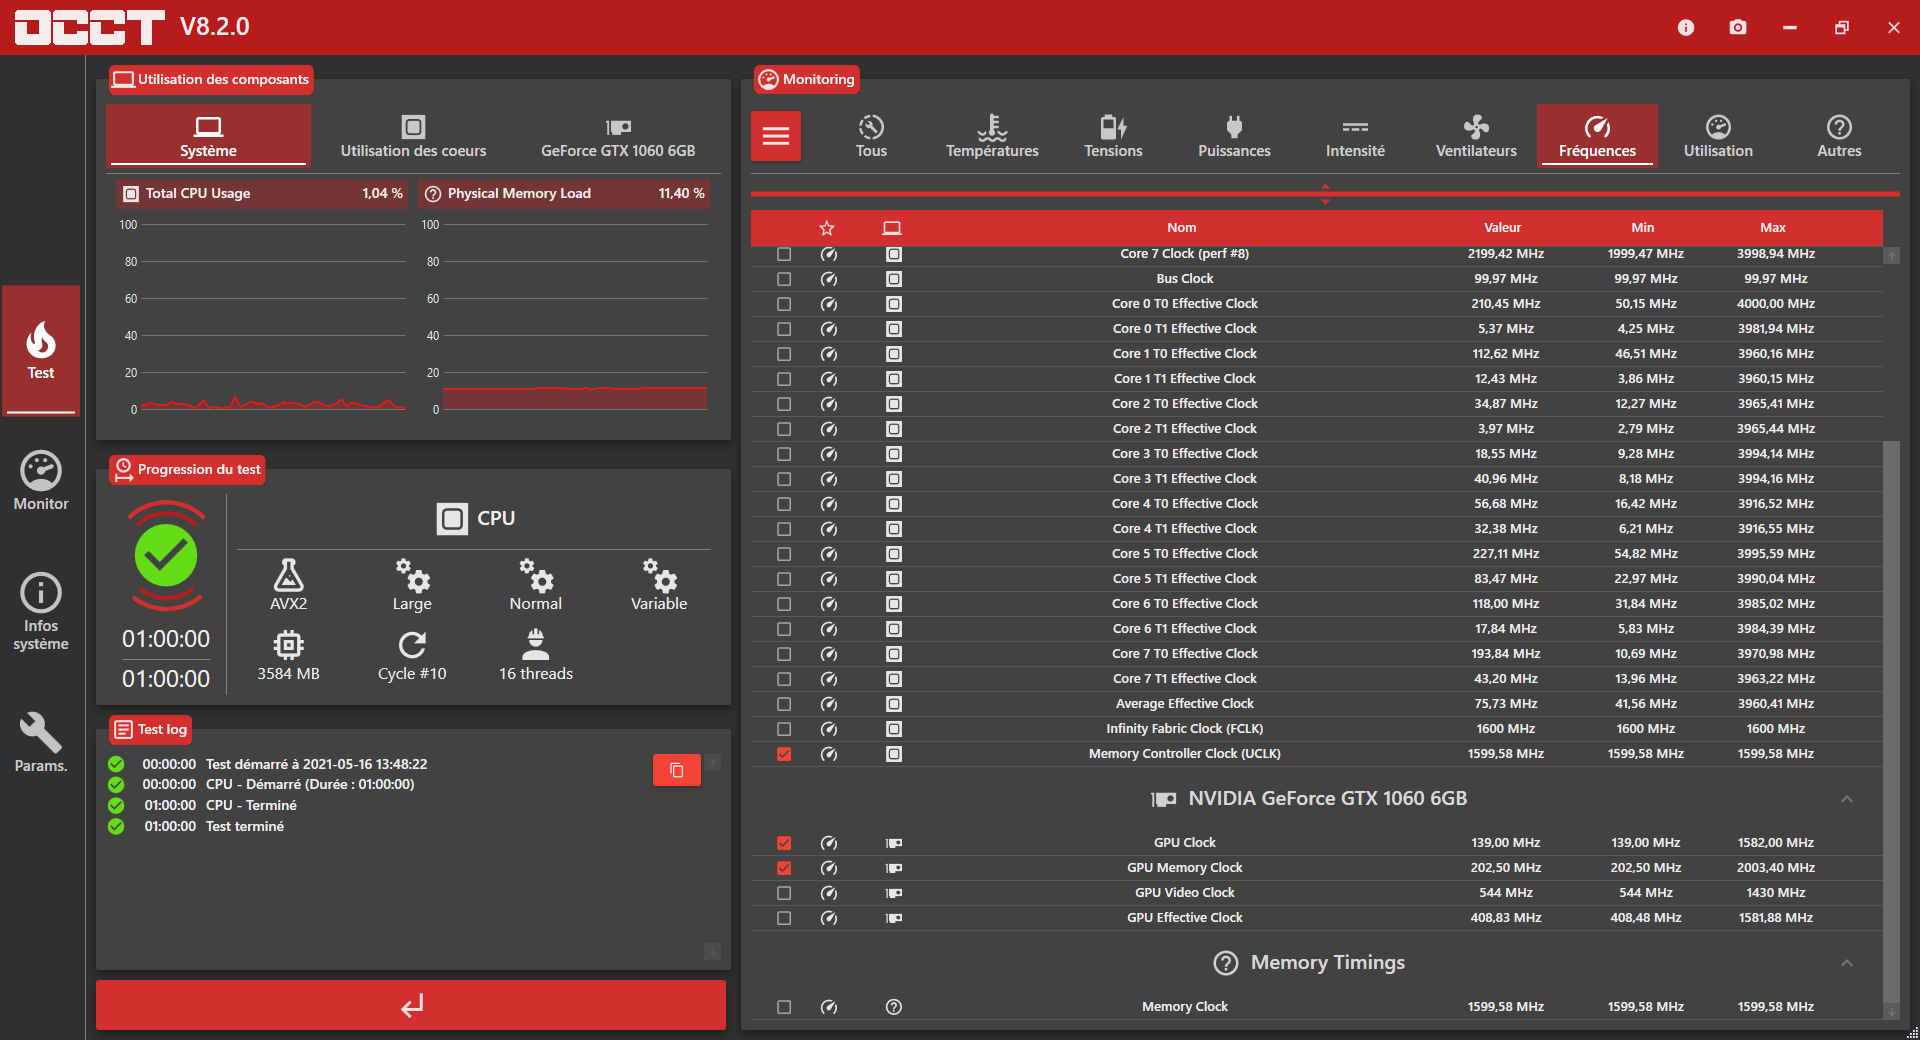Screen dimensions: 1920x1040
Task: Uncheck Memory Controller Clock (UCLK) checkbox
Action: tap(784, 754)
